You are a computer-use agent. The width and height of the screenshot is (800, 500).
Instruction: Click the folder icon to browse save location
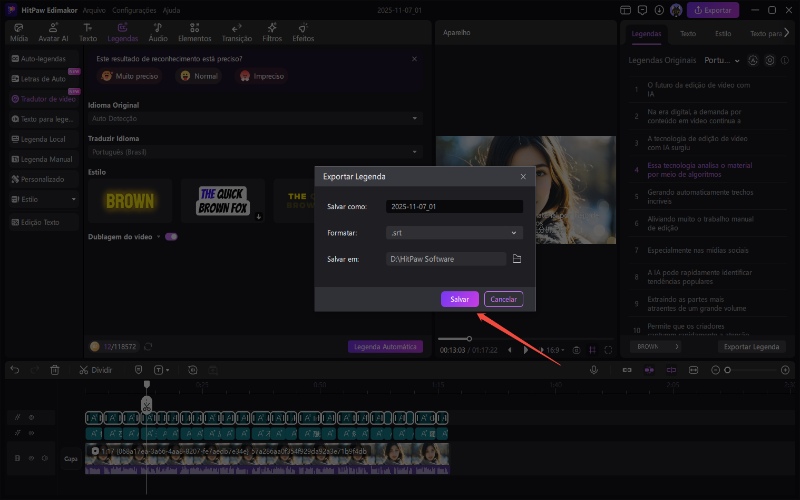517,259
